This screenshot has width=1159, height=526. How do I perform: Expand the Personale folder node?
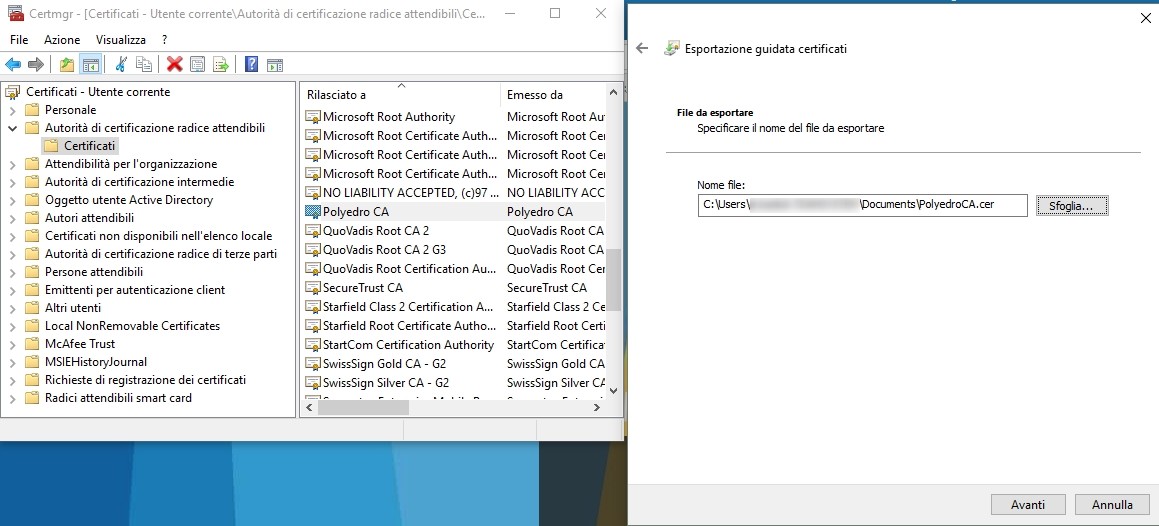pos(12,110)
